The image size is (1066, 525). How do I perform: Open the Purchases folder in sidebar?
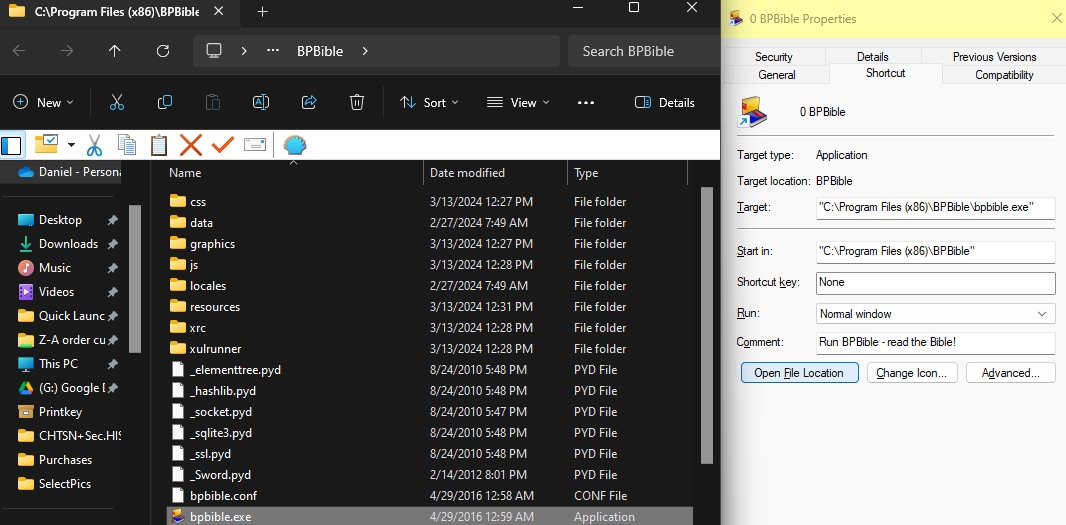pyautogui.click(x=67, y=460)
